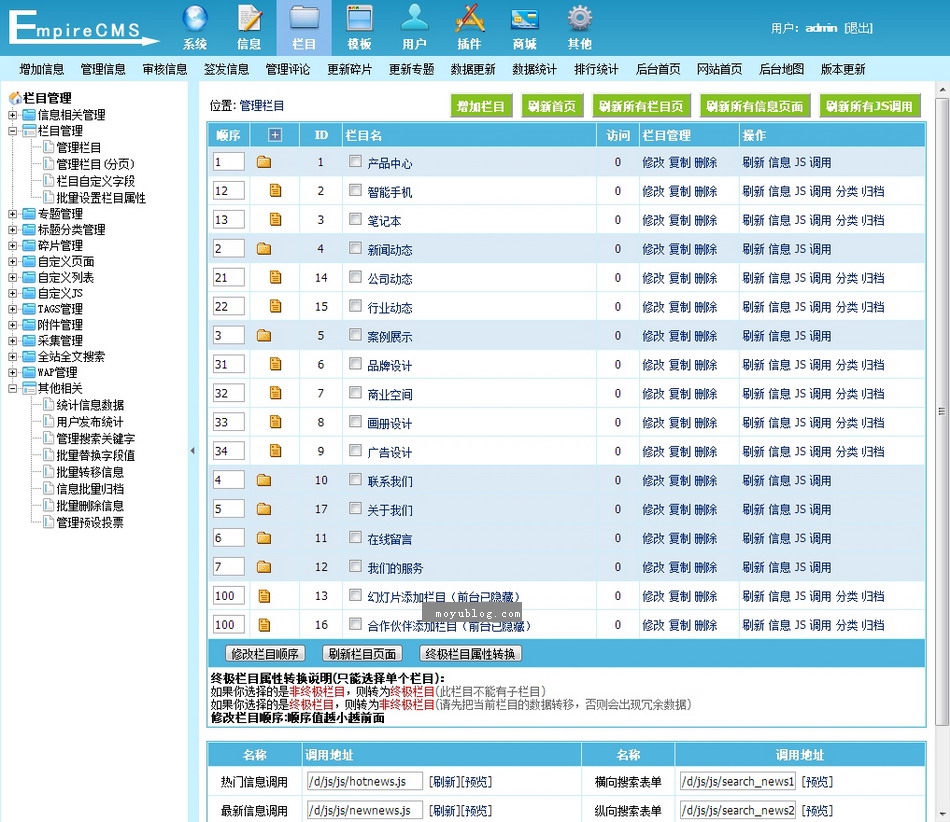
Task: Select the 栏目 folder icon
Action: 304,18
